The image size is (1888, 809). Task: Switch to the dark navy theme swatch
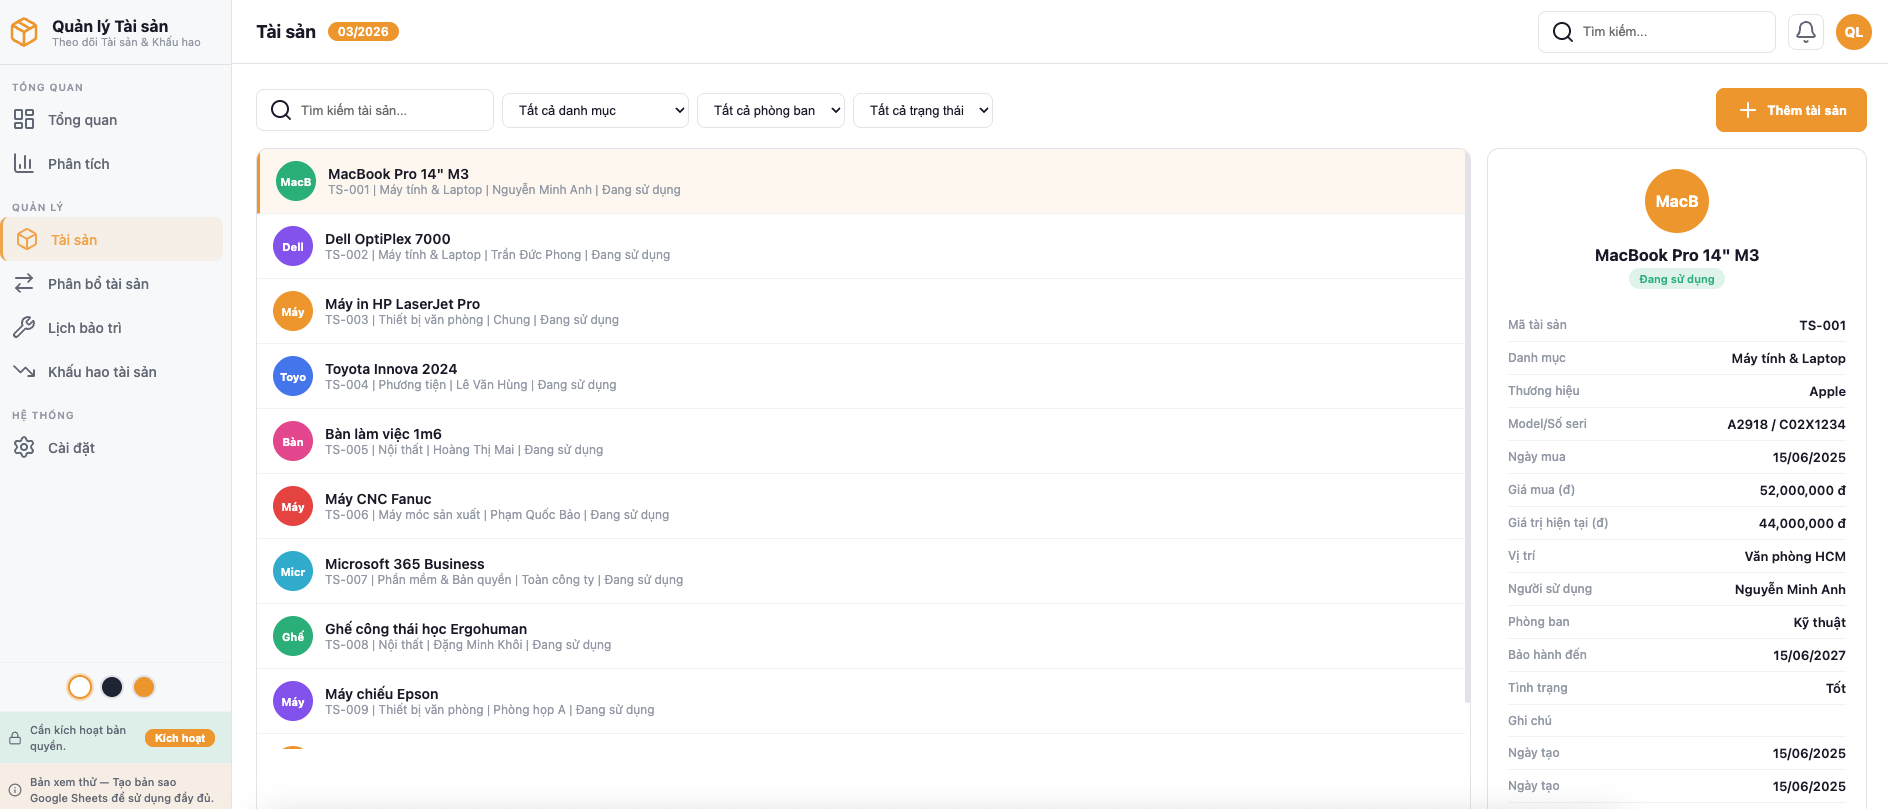pyautogui.click(x=112, y=687)
